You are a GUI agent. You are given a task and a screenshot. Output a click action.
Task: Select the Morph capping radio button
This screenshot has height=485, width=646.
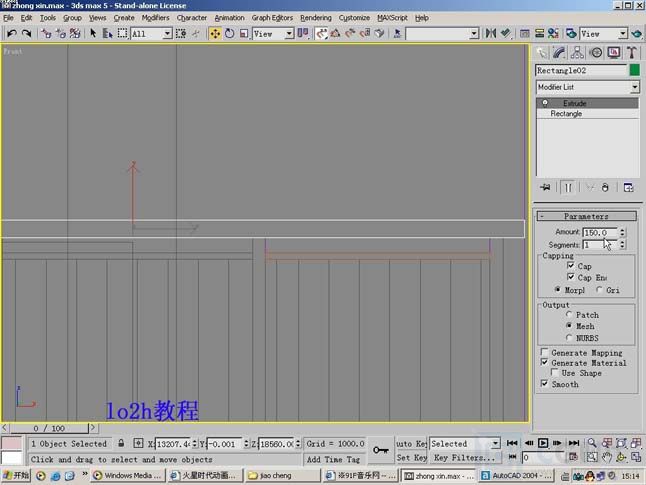click(x=557, y=290)
